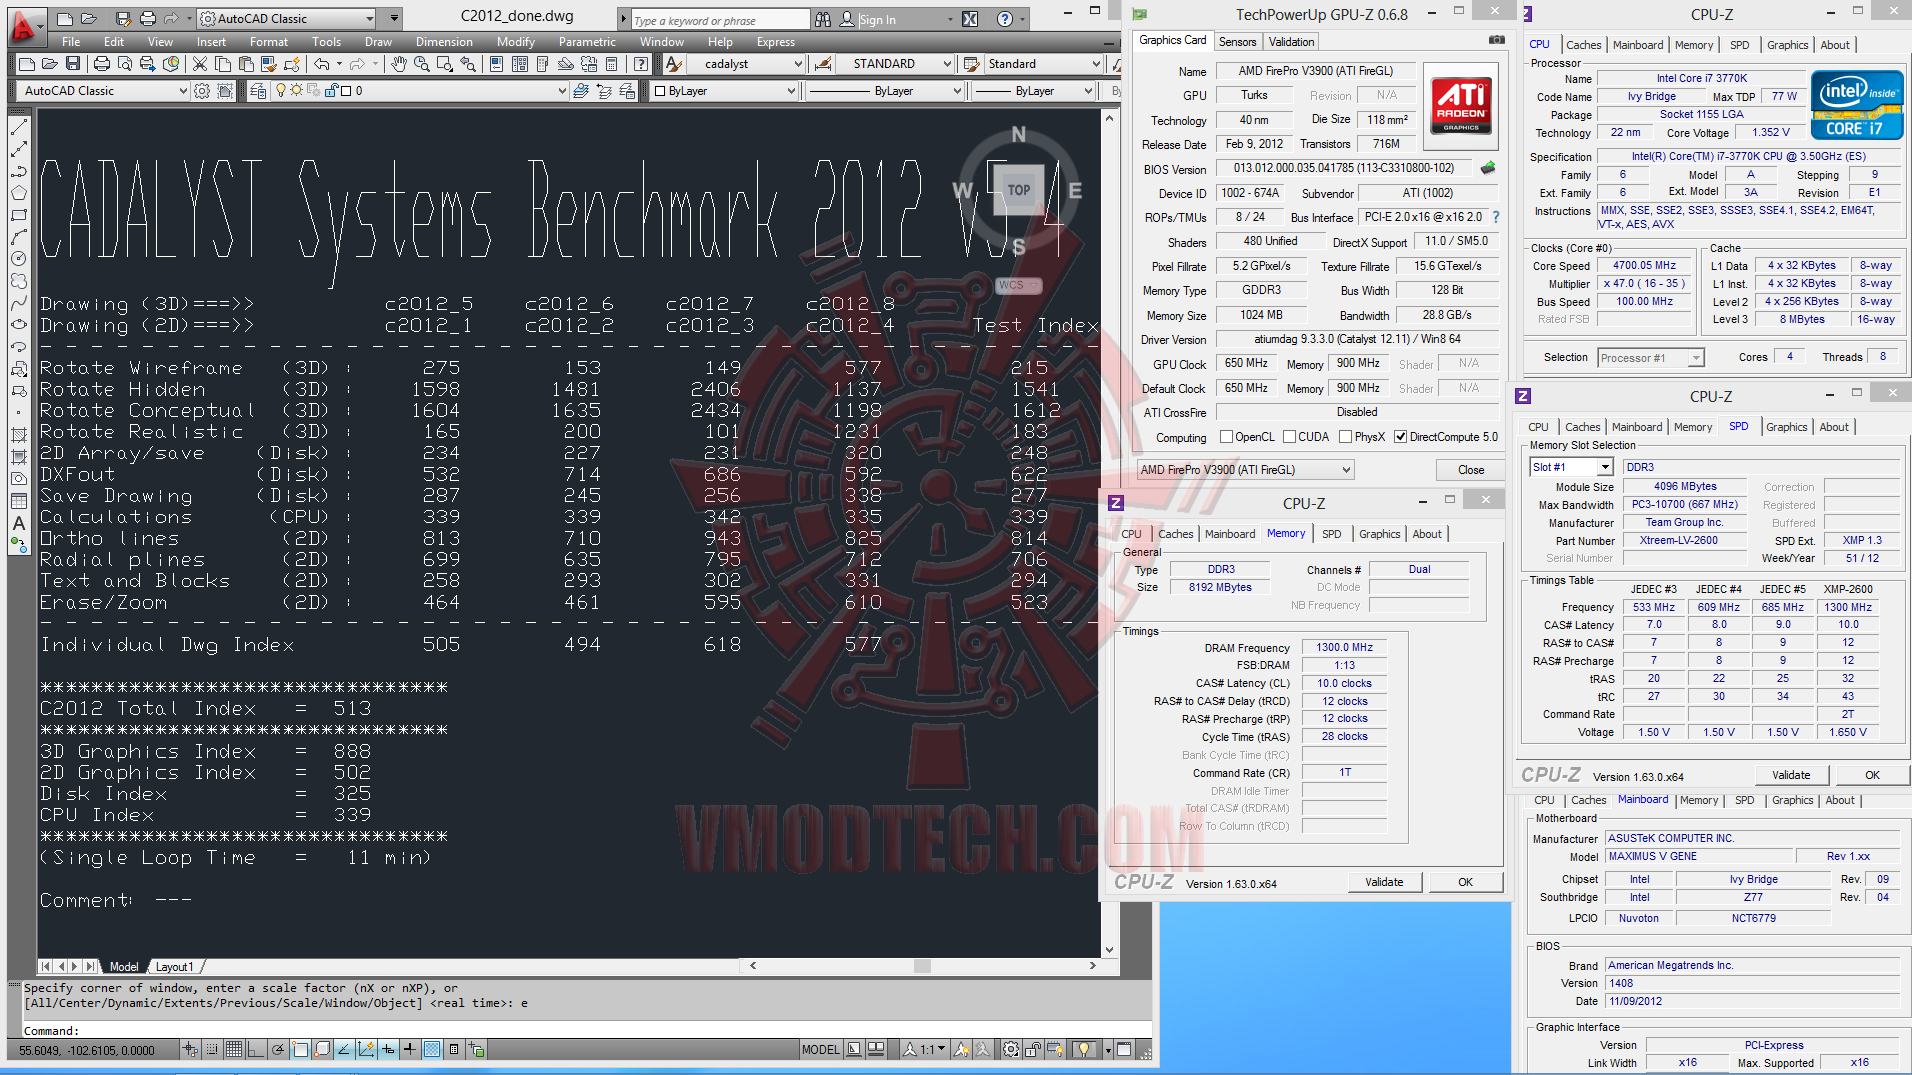
Task: Click the drawing area vertical scrollbar
Action: pos(1109,534)
